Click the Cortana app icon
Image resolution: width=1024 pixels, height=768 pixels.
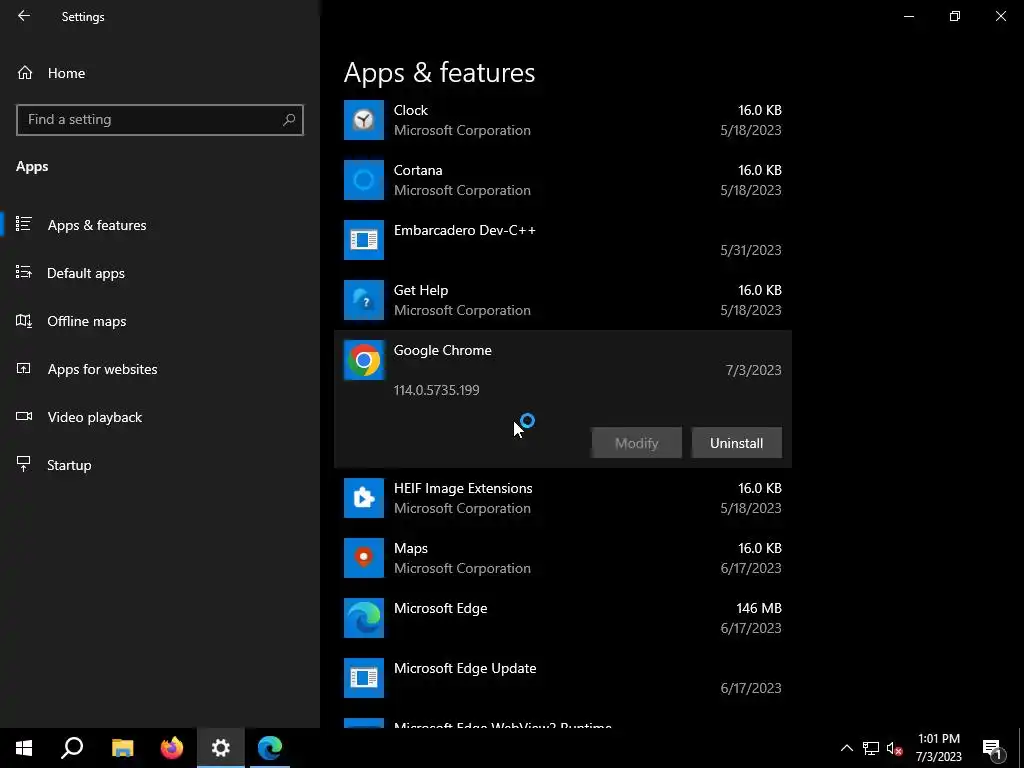364,180
